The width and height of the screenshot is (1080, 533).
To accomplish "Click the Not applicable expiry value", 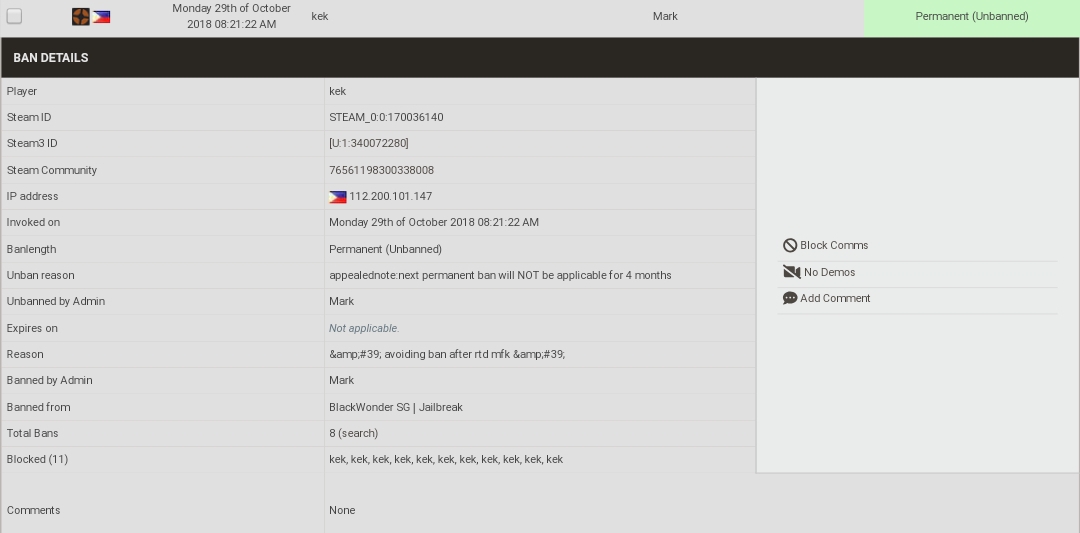I will pyautogui.click(x=364, y=328).
